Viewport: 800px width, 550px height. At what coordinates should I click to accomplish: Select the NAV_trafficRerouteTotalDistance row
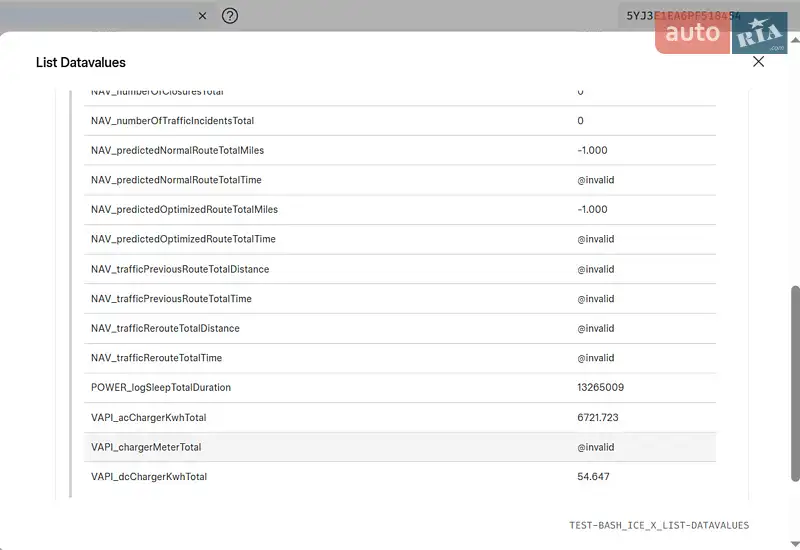[x=165, y=328]
